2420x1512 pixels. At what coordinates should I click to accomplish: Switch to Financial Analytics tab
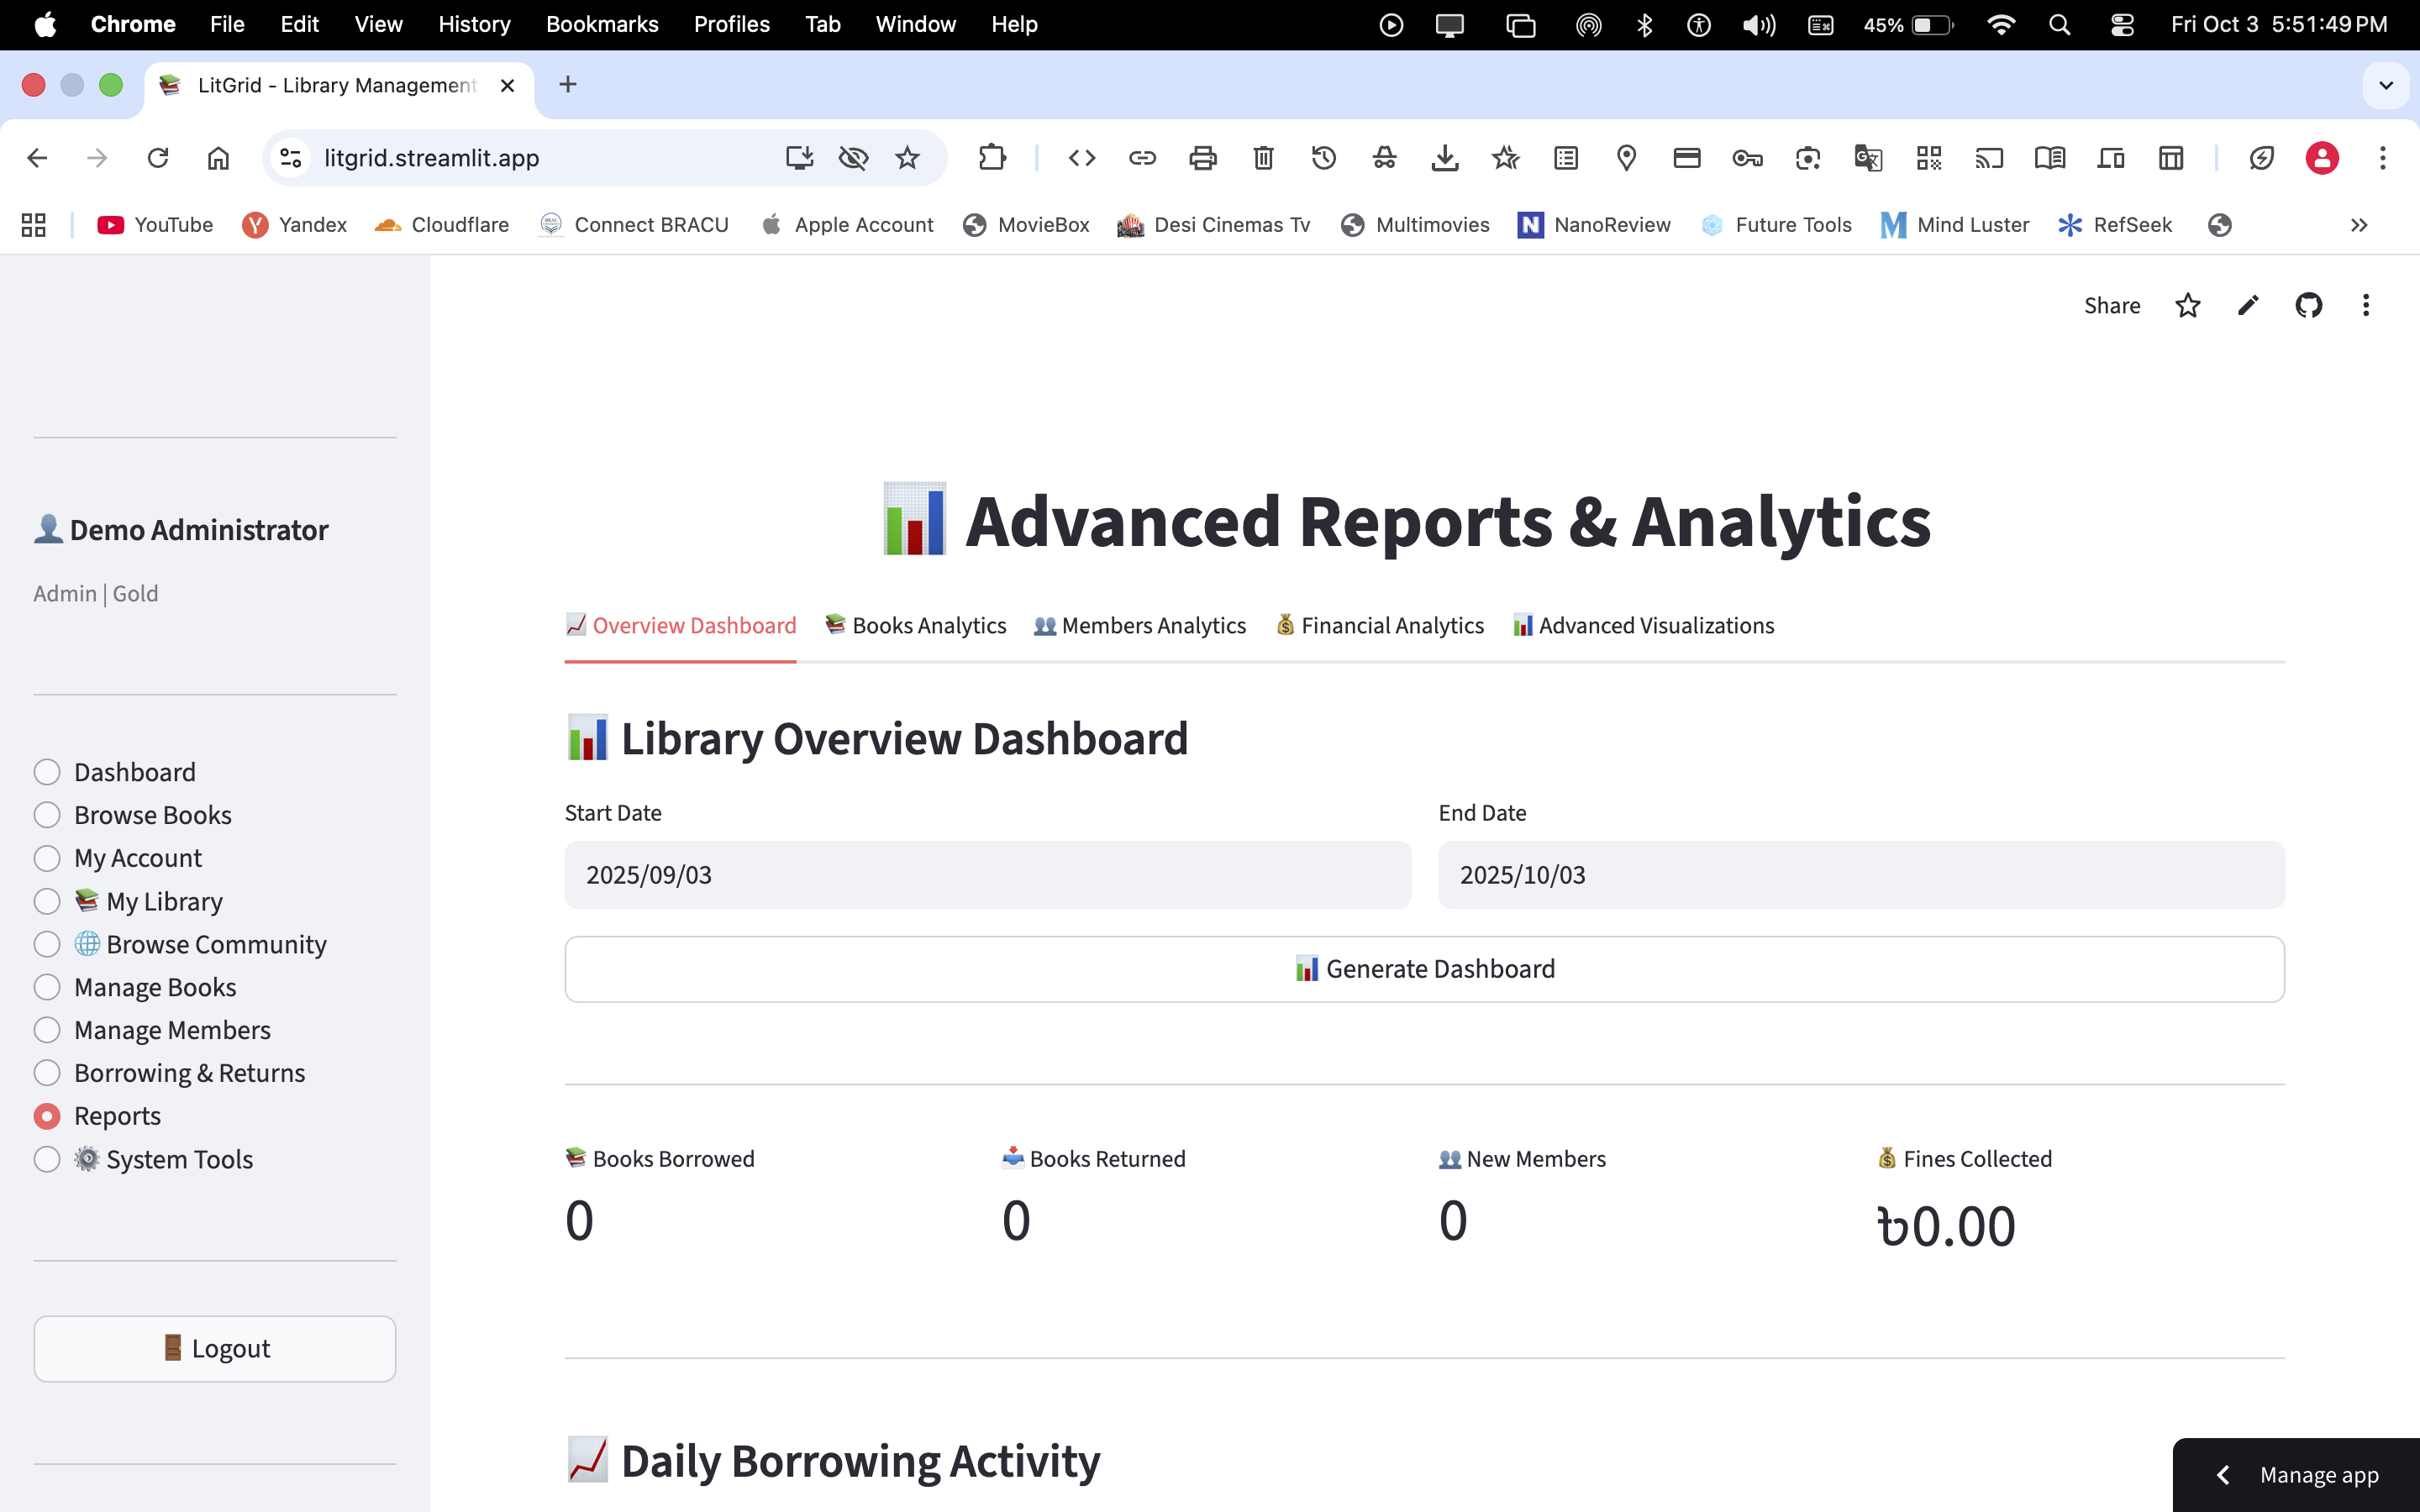pyautogui.click(x=1380, y=625)
